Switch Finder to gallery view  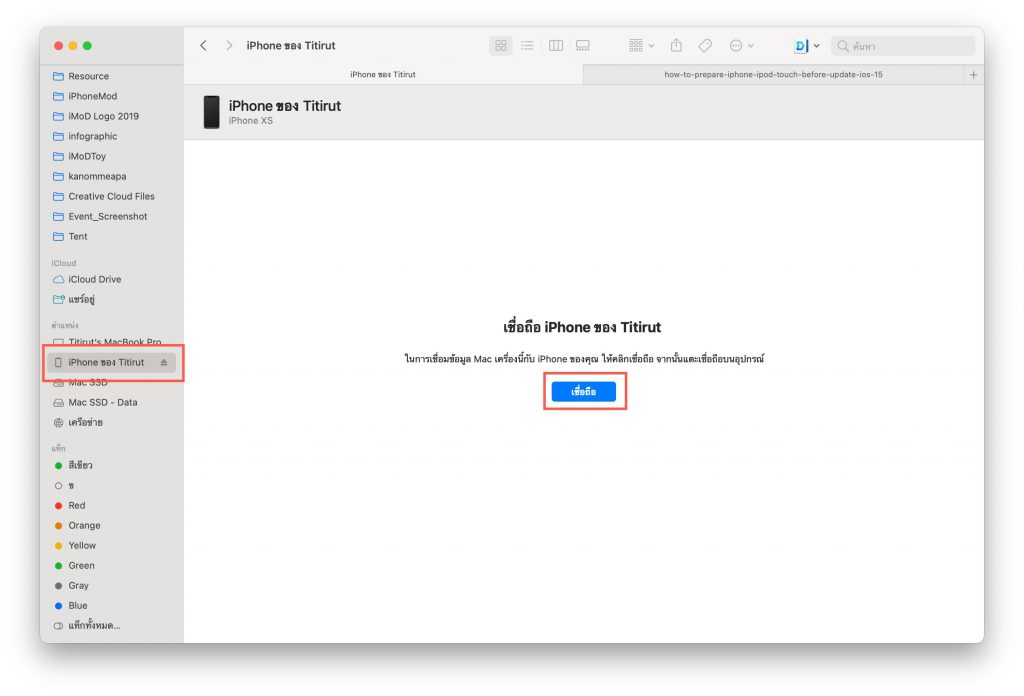pos(583,46)
